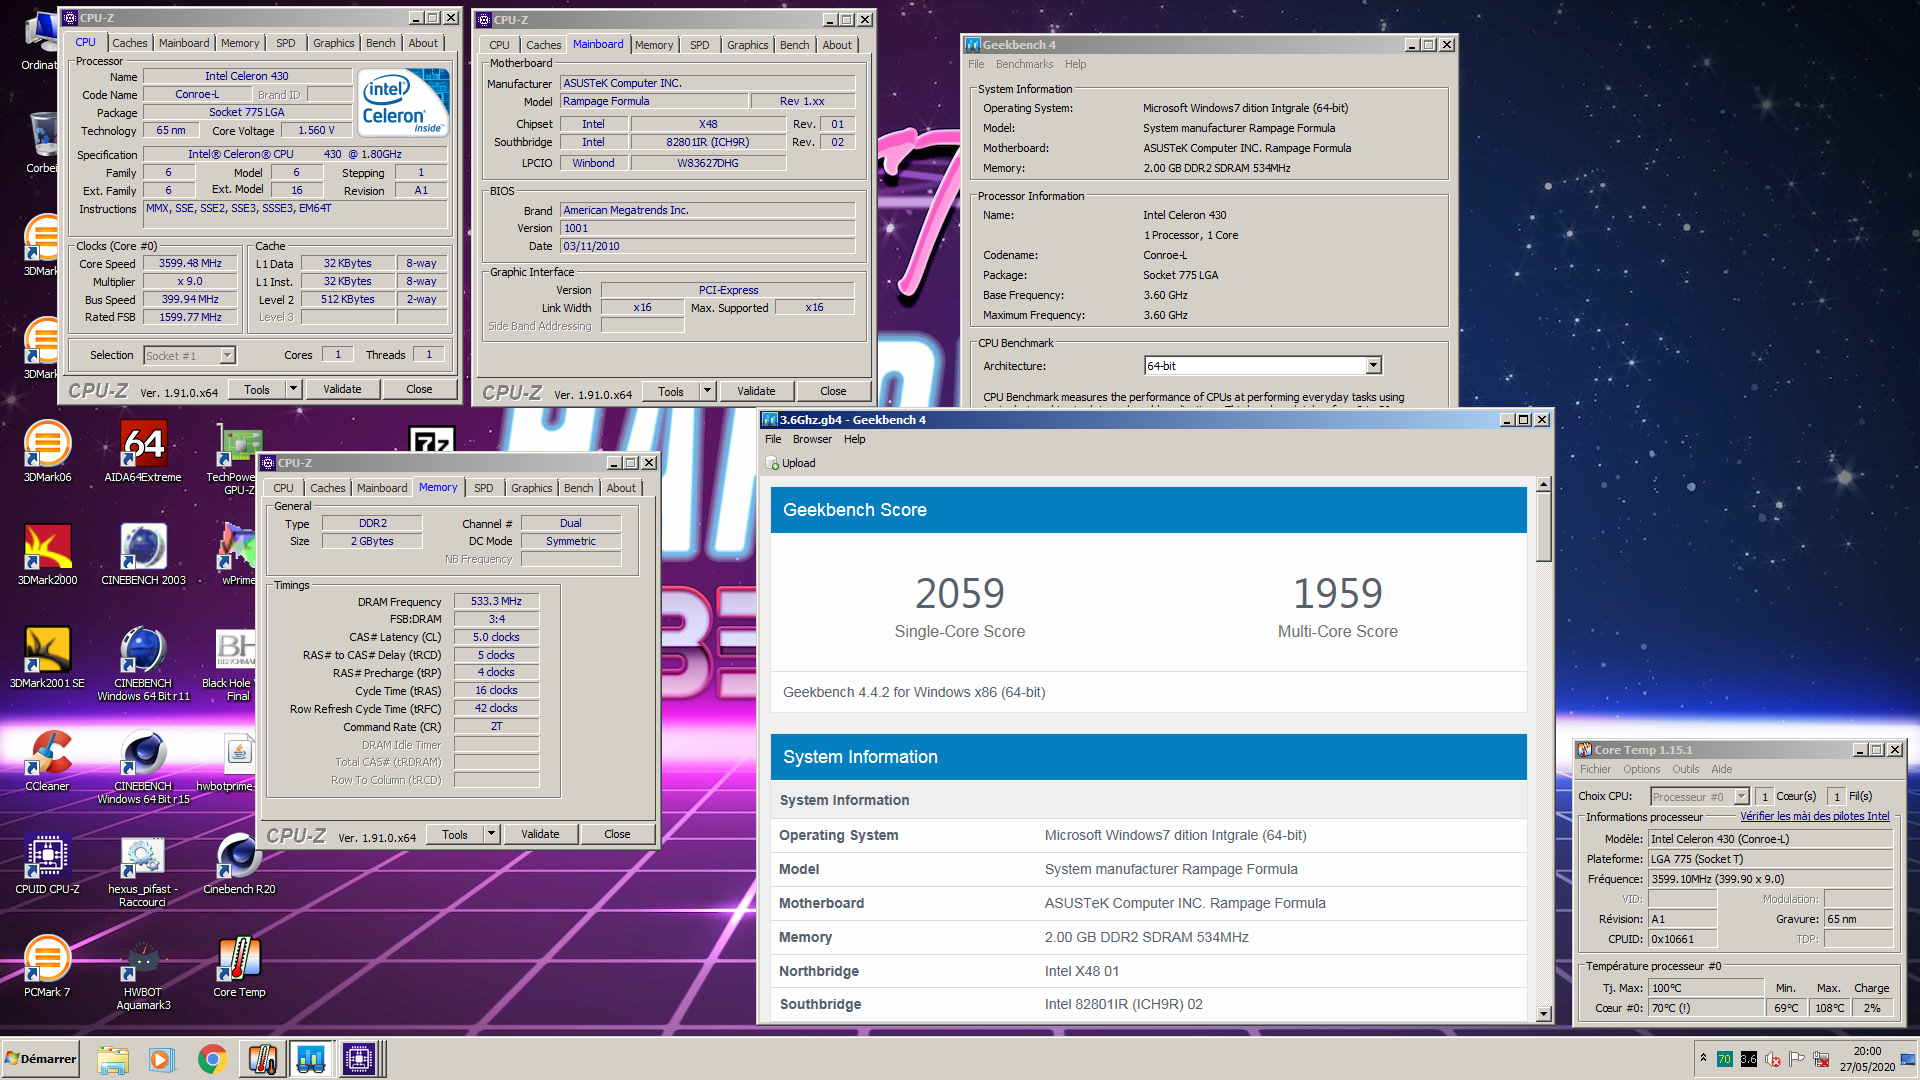The height and width of the screenshot is (1080, 1920).
Task: Open the AIDA64 Extreme desktop shortcut
Action: click(x=143, y=452)
